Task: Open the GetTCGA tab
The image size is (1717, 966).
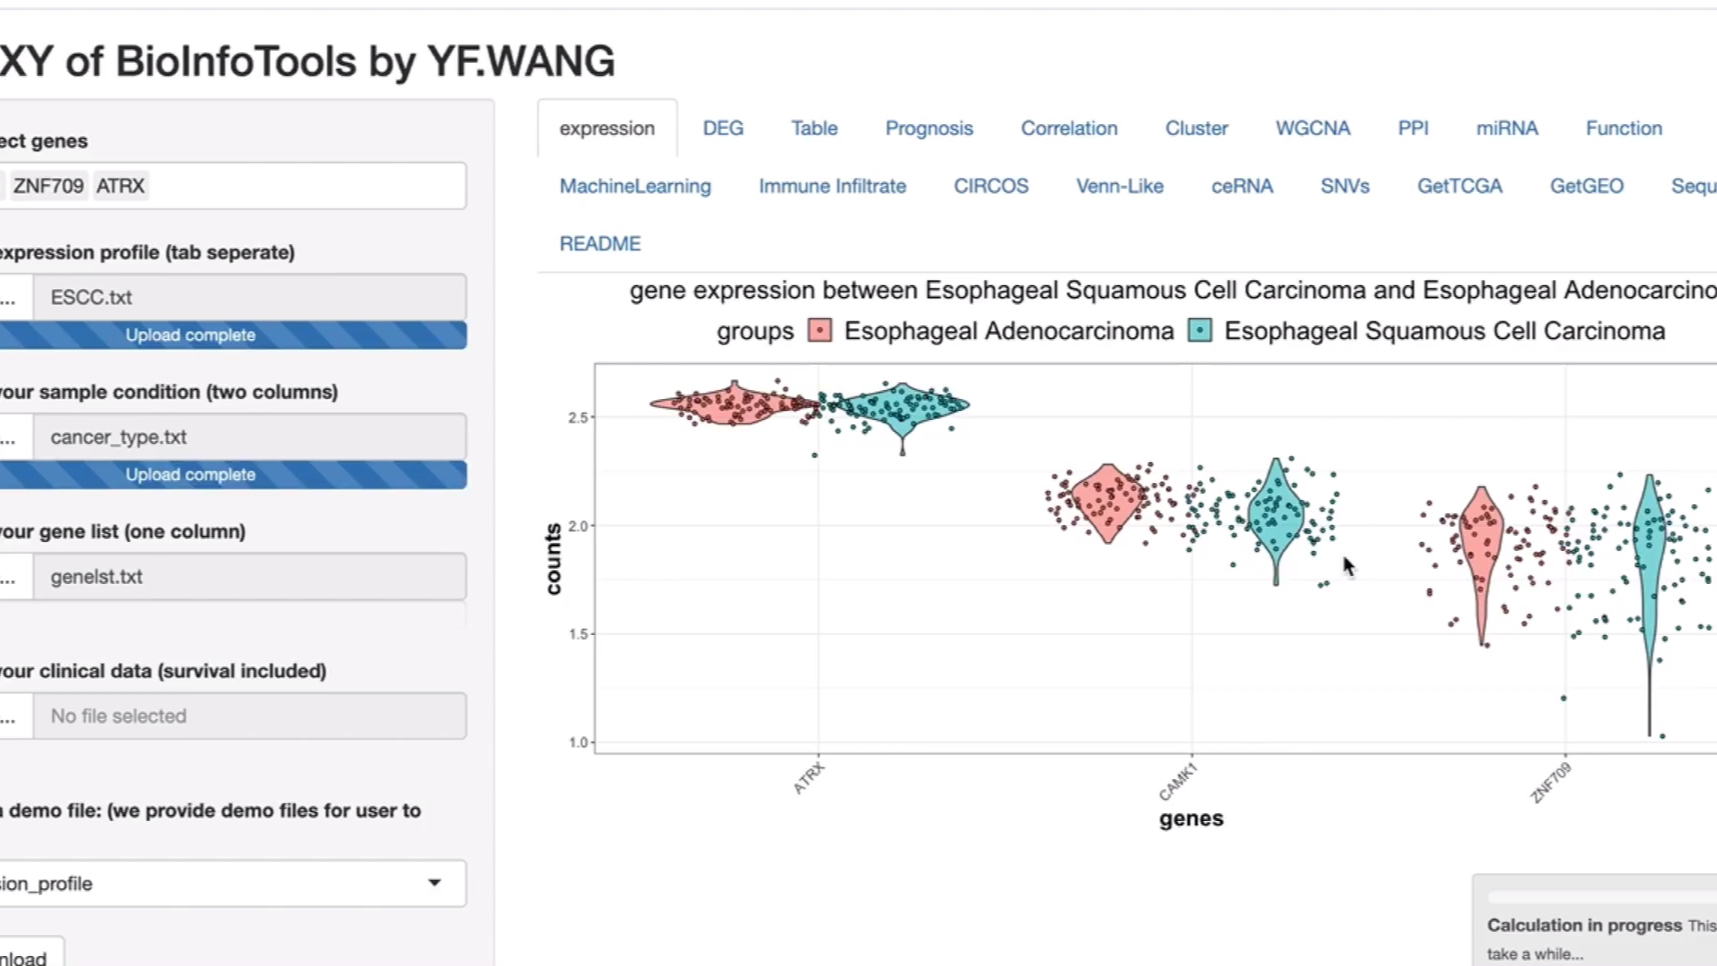Action: [x=1459, y=186]
